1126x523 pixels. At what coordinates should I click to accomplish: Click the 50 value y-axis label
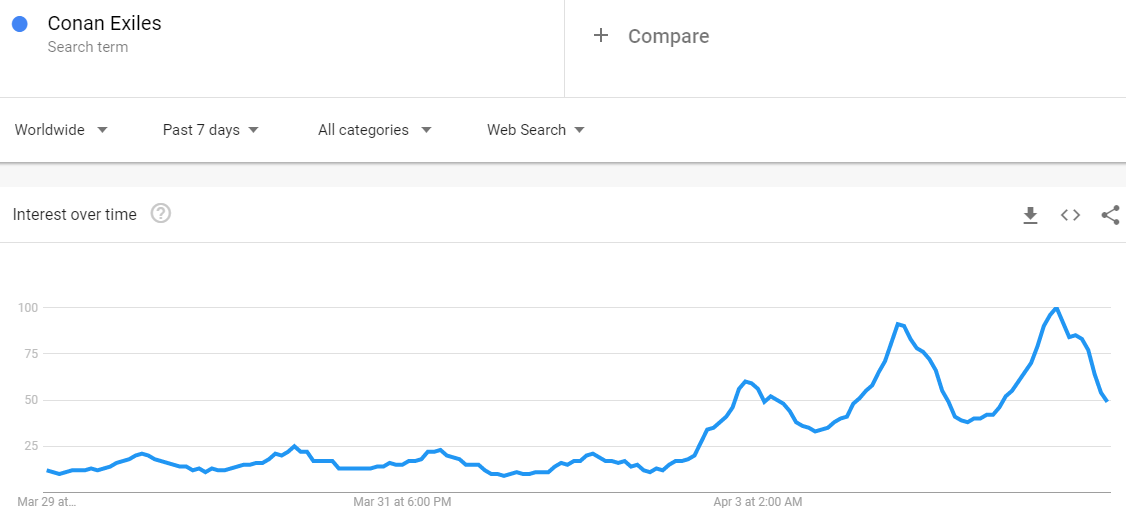click(32, 400)
